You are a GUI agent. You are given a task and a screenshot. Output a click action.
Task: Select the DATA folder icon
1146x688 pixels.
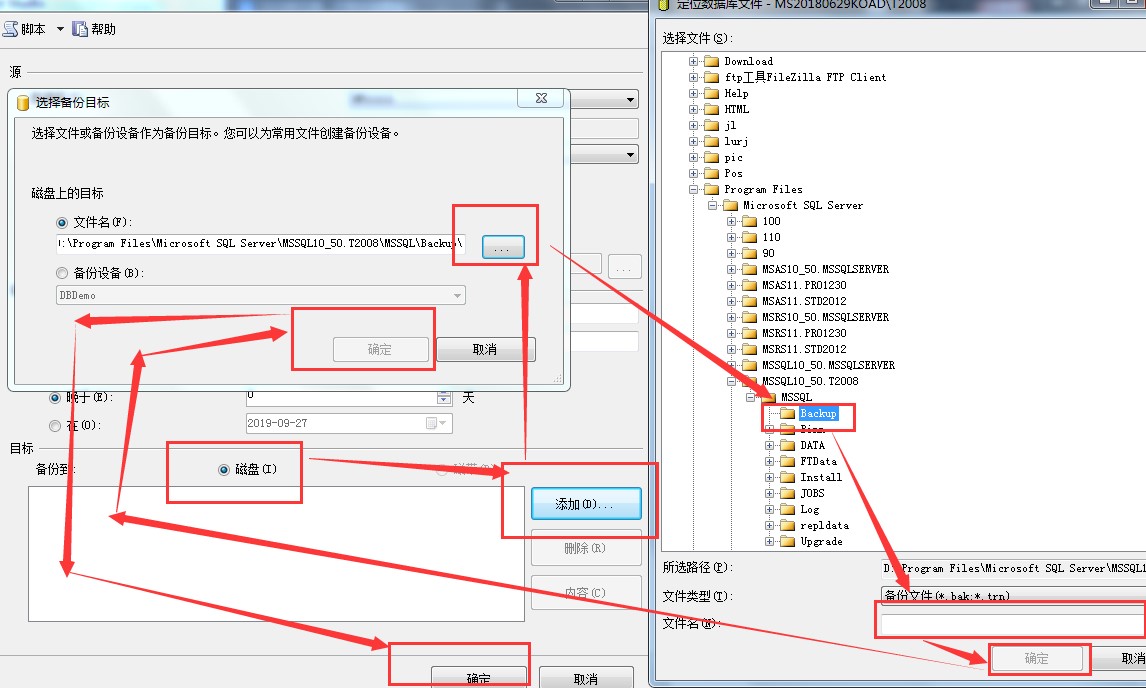coord(788,446)
